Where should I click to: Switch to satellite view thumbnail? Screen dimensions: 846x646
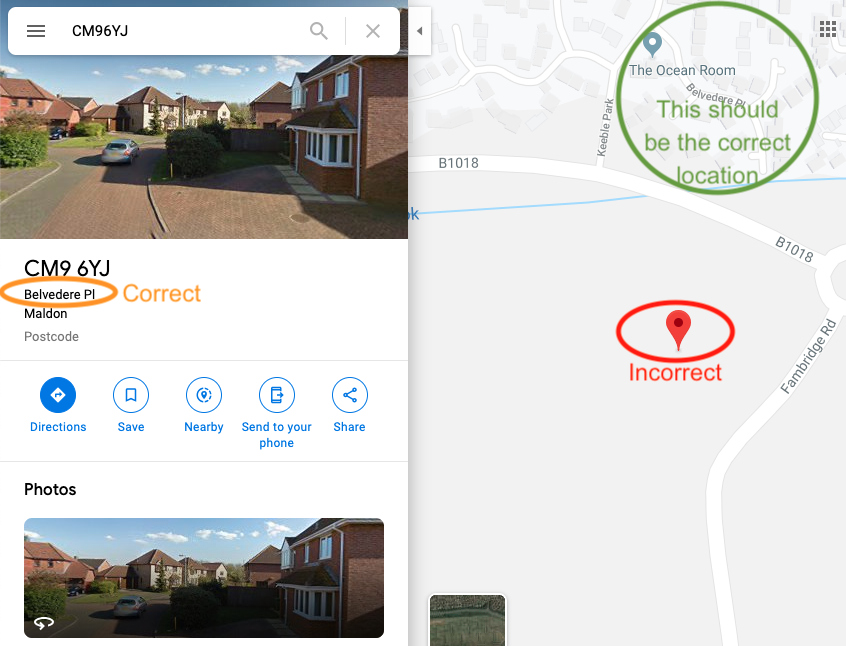pos(468,620)
